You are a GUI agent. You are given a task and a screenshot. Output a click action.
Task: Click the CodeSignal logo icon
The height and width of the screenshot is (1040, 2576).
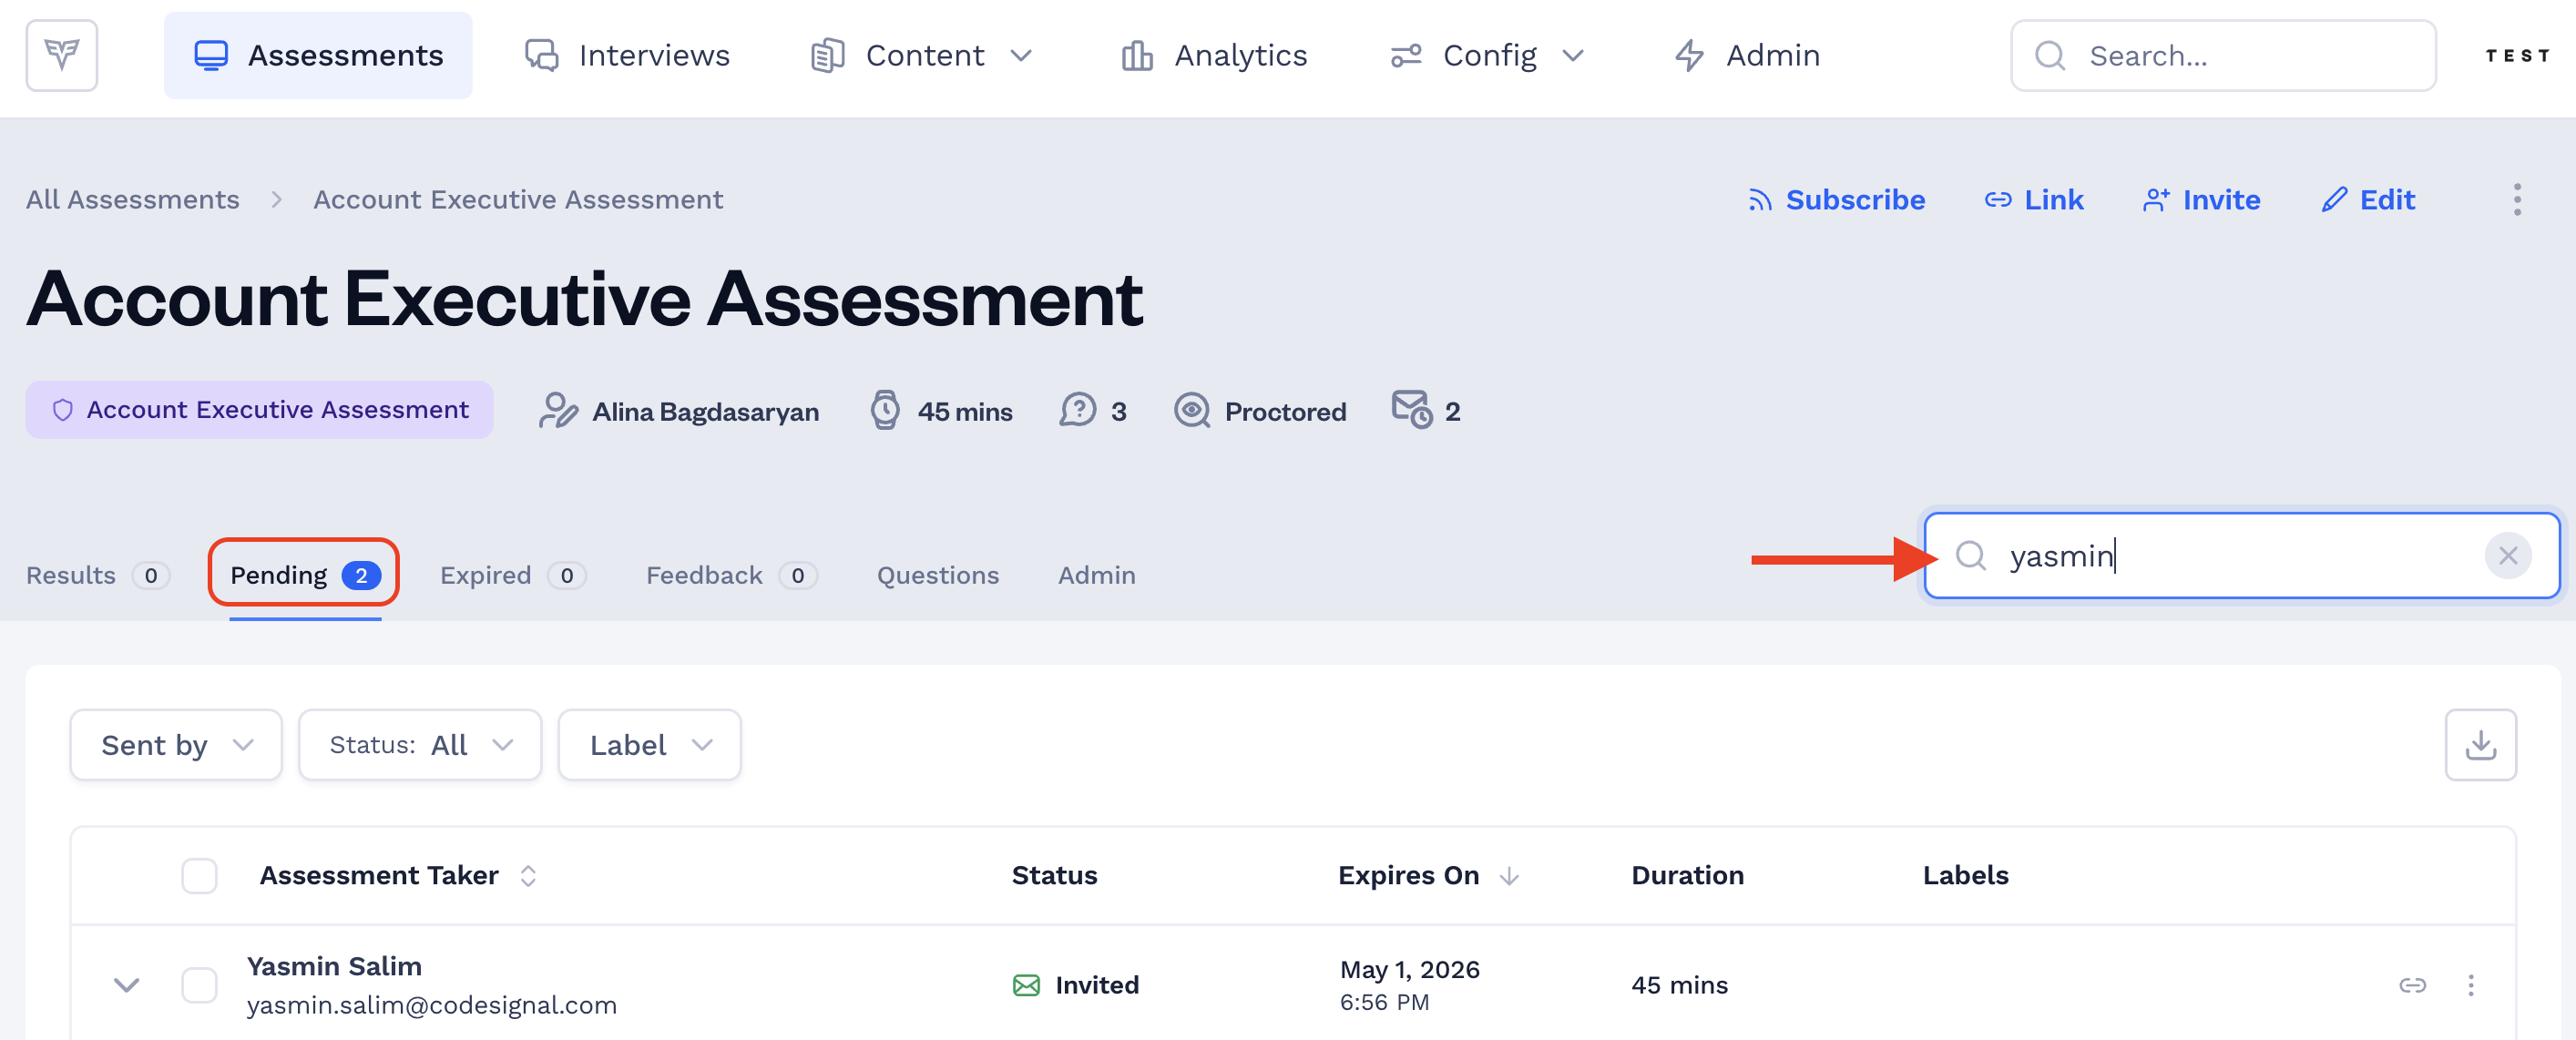(x=62, y=55)
